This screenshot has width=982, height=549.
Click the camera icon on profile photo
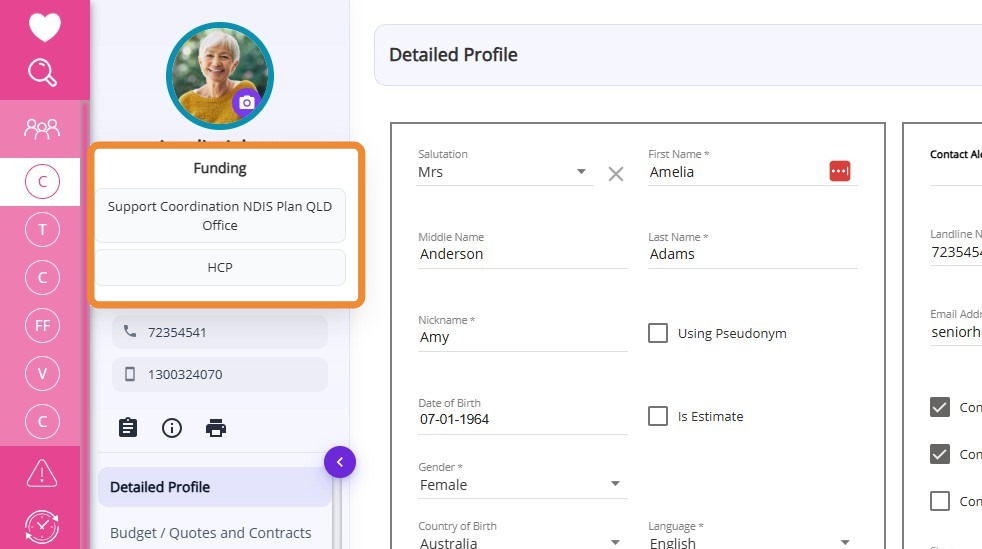point(247,102)
